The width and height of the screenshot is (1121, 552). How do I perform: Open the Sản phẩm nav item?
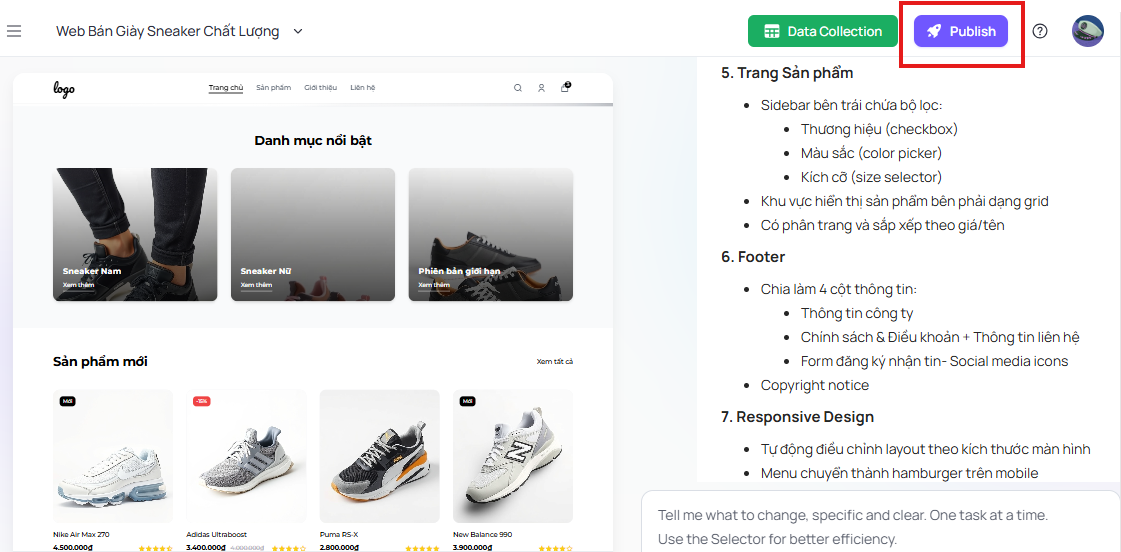click(x=273, y=88)
